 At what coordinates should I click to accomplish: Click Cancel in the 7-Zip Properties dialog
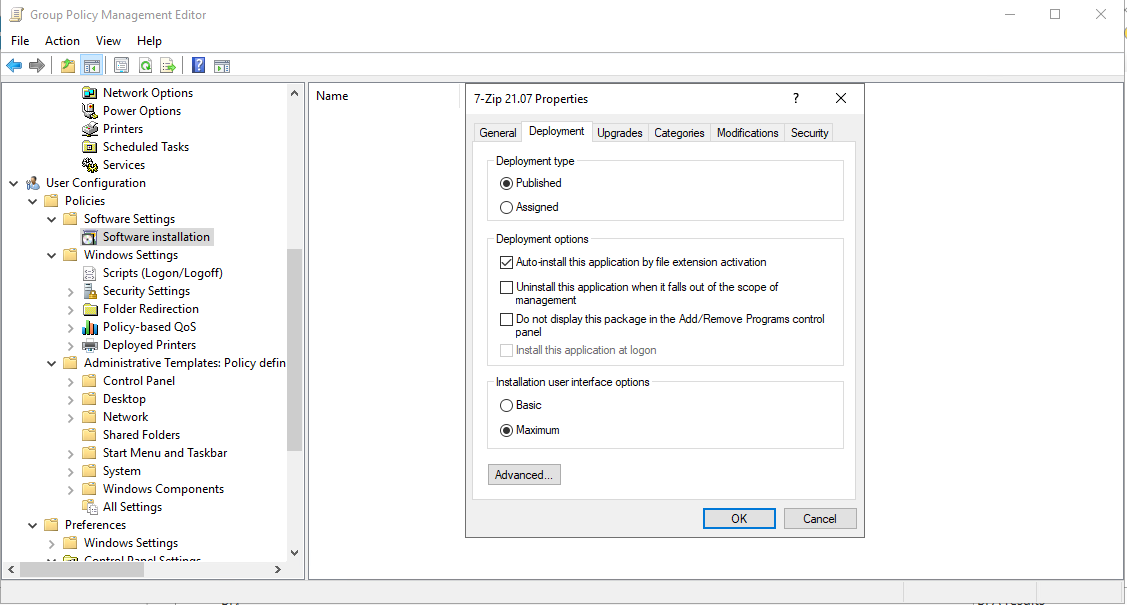(x=819, y=519)
